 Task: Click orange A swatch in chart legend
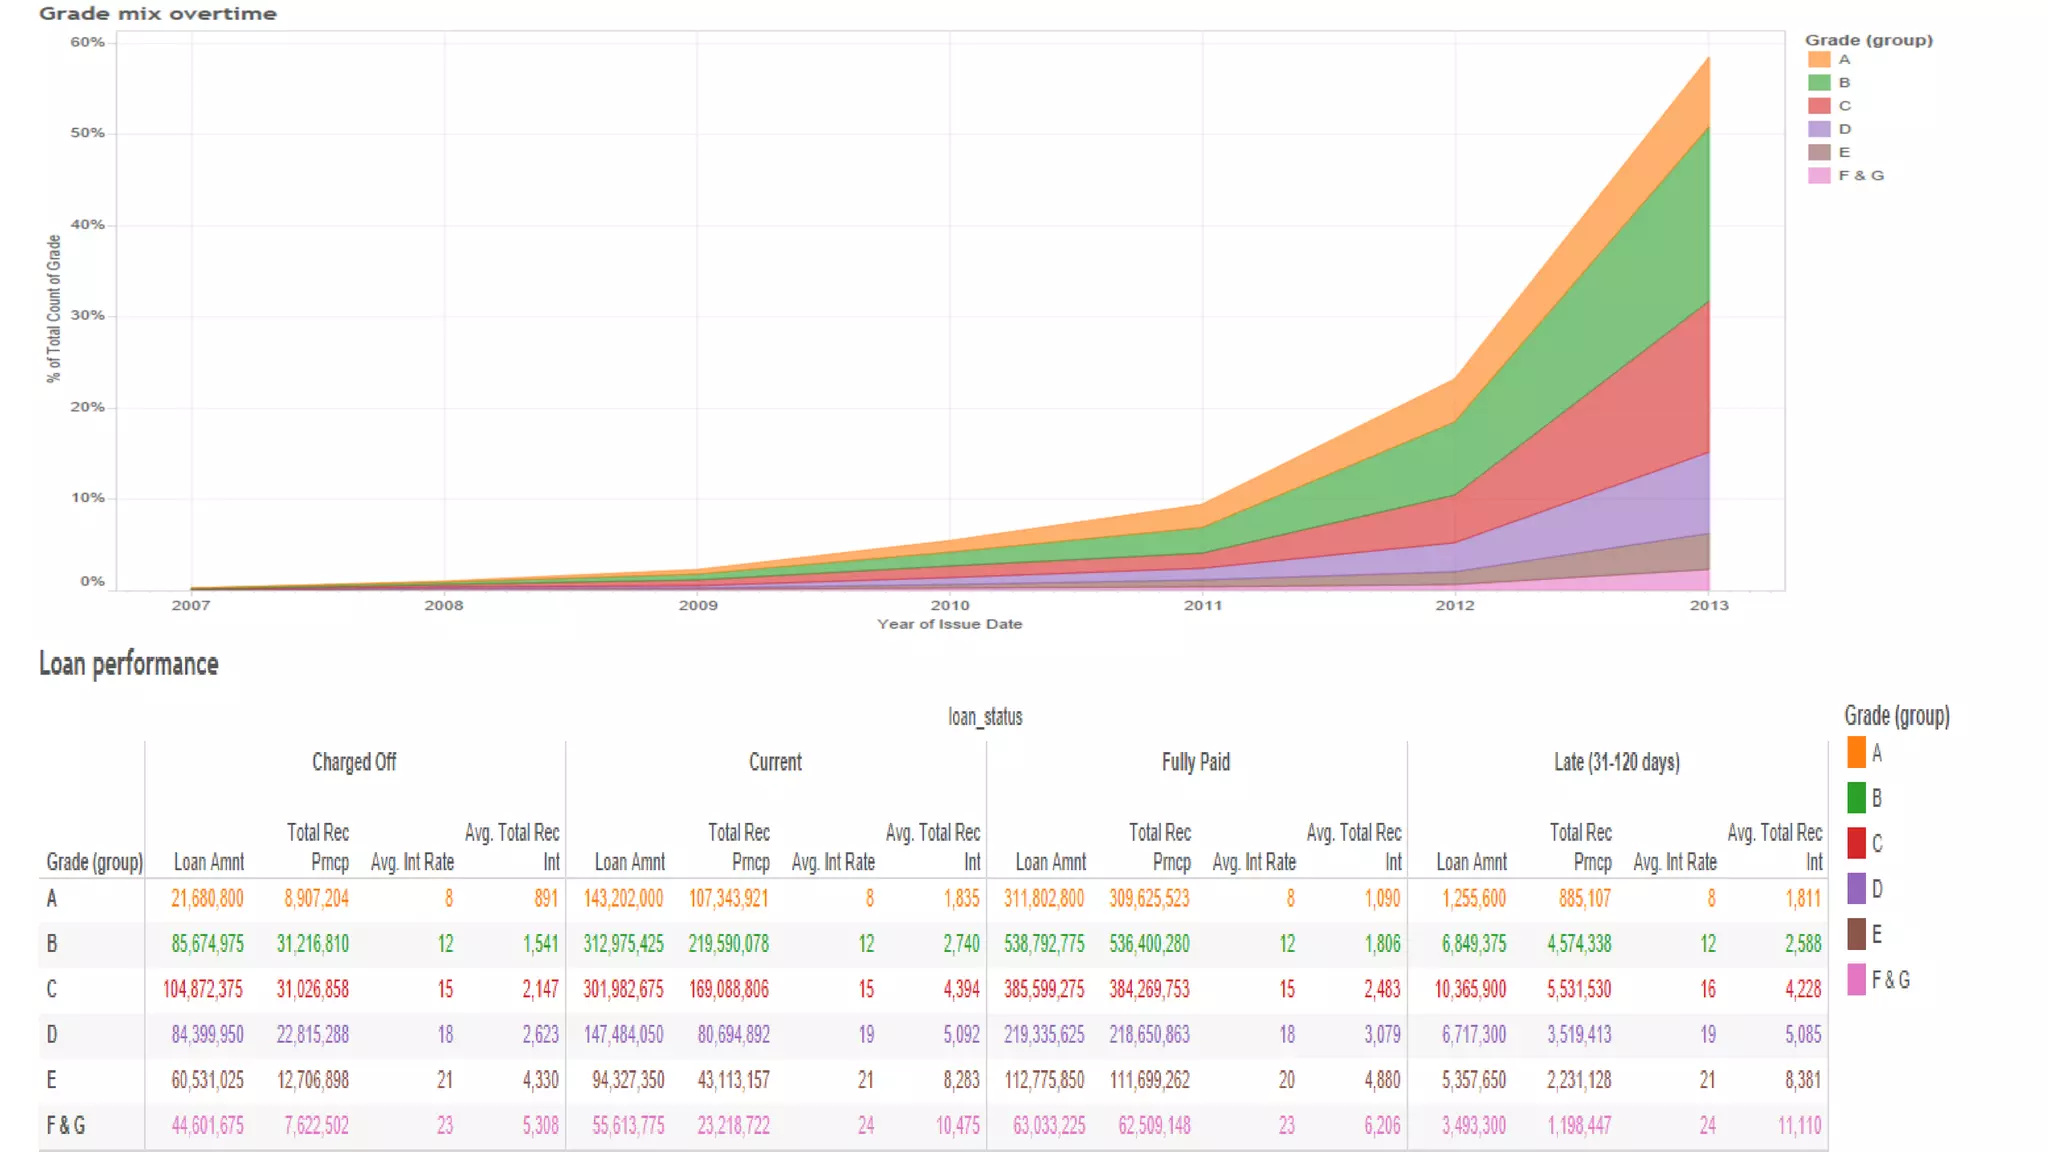tap(1819, 60)
